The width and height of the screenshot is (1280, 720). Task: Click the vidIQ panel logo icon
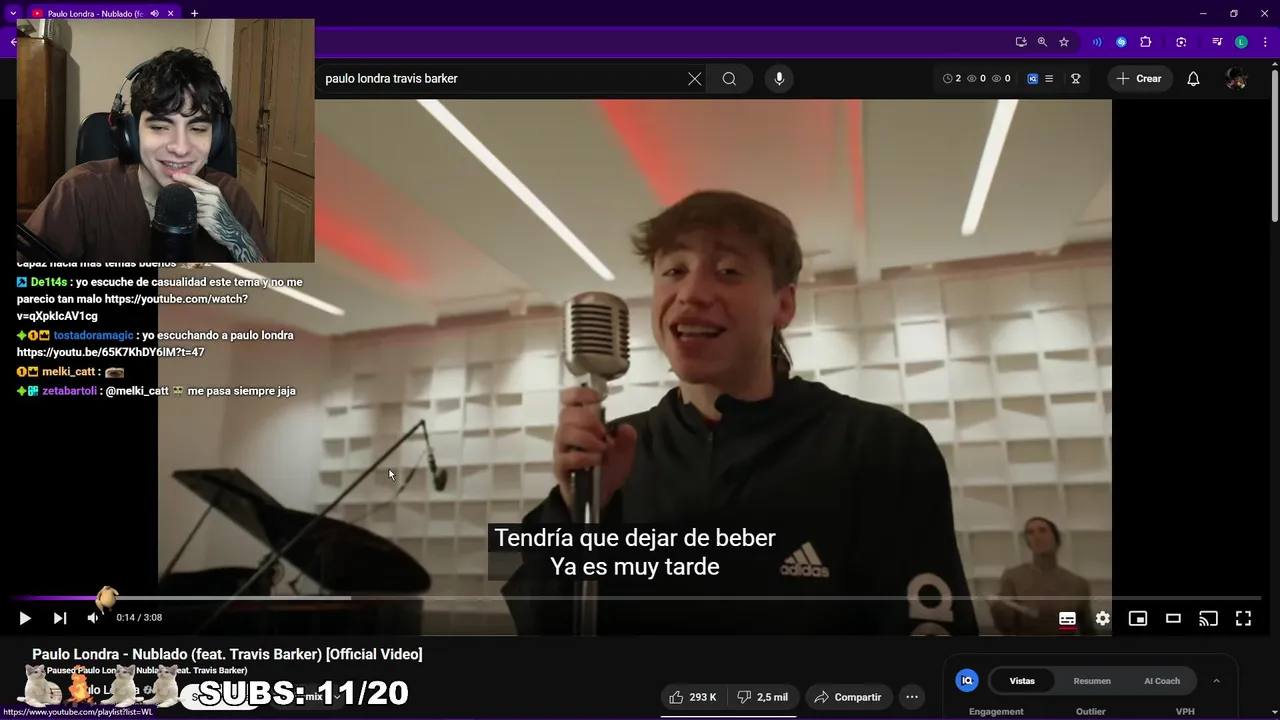pos(967,681)
